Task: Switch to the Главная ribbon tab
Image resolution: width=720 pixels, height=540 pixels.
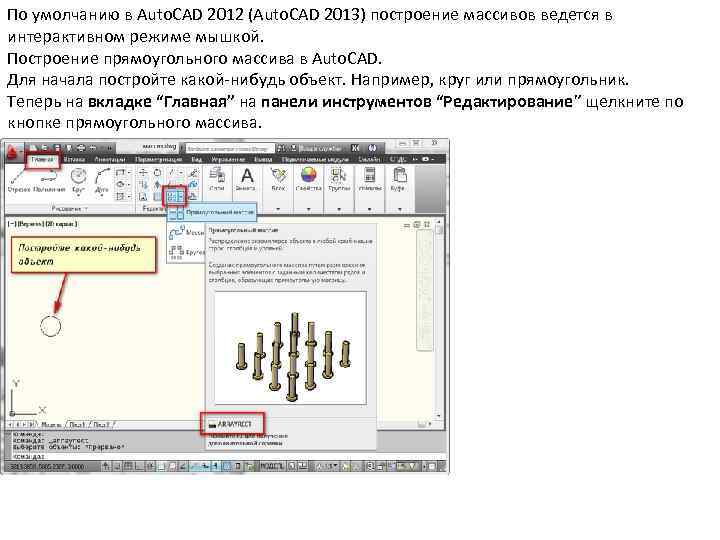Action: [42, 159]
